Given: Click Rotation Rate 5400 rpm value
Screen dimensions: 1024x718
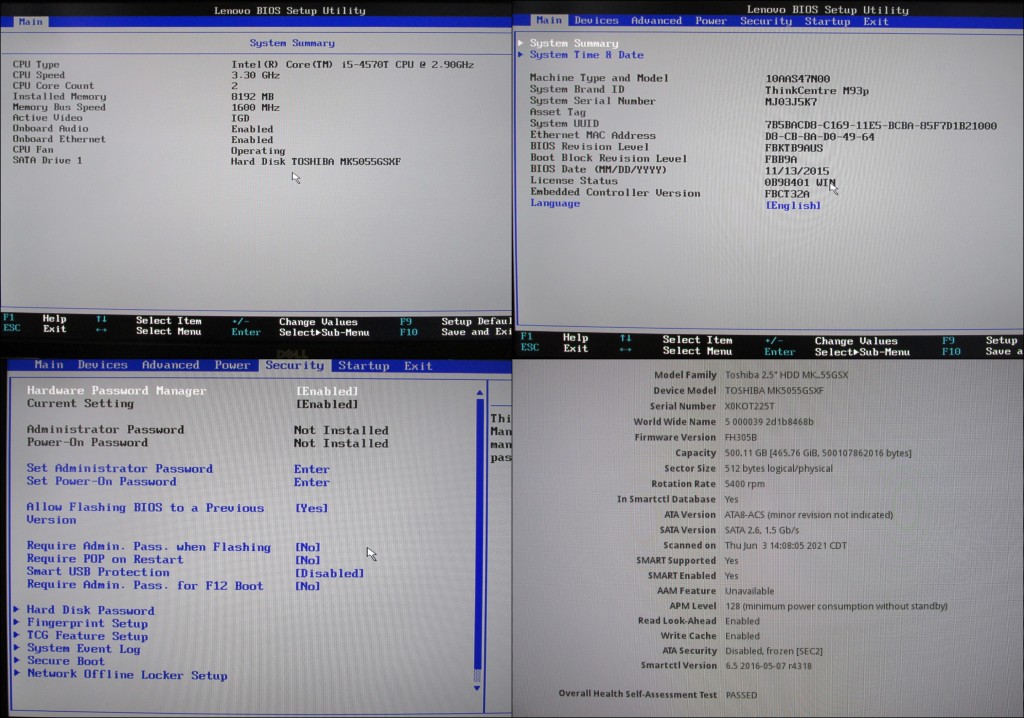Looking at the screenshot, I should click(x=744, y=484).
